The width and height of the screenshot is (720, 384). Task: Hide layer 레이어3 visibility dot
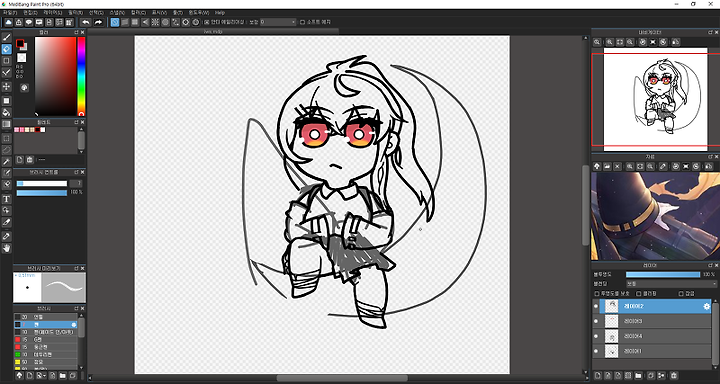[x=596, y=321]
